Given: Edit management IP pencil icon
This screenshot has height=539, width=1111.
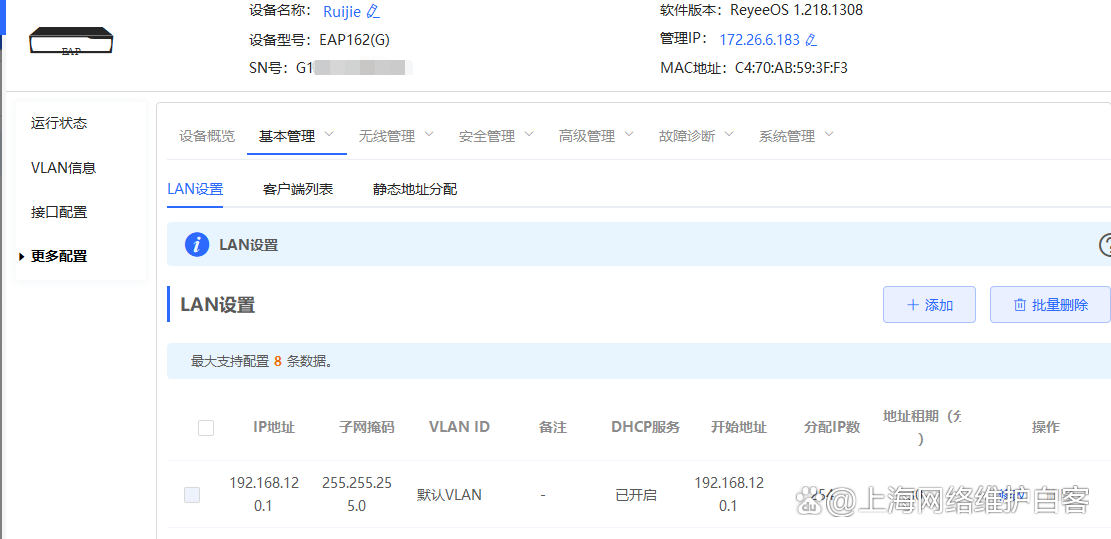Looking at the screenshot, I should (812, 40).
